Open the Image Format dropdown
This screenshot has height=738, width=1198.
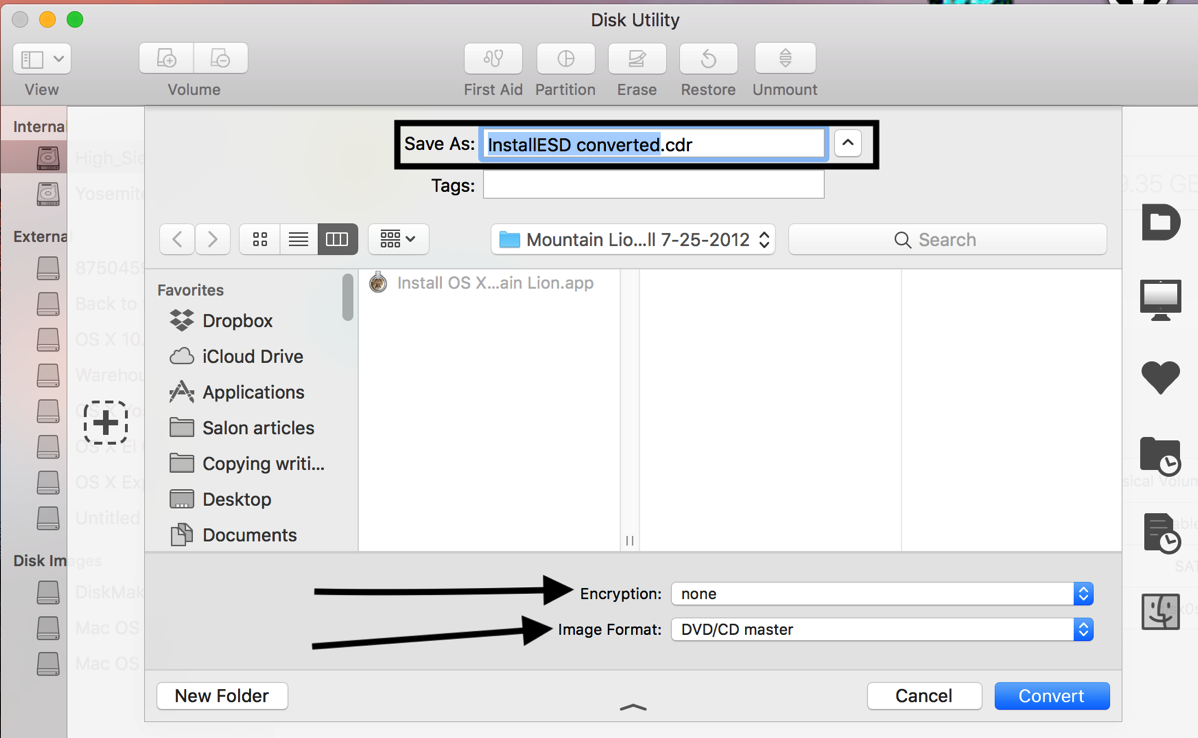click(x=882, y=630)
